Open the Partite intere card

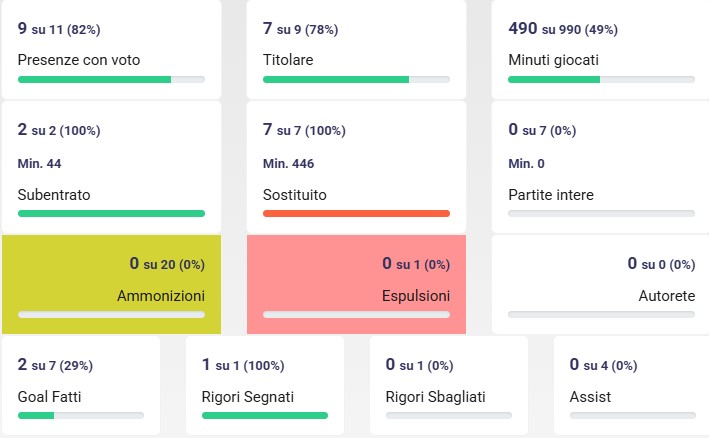point(601,166)
